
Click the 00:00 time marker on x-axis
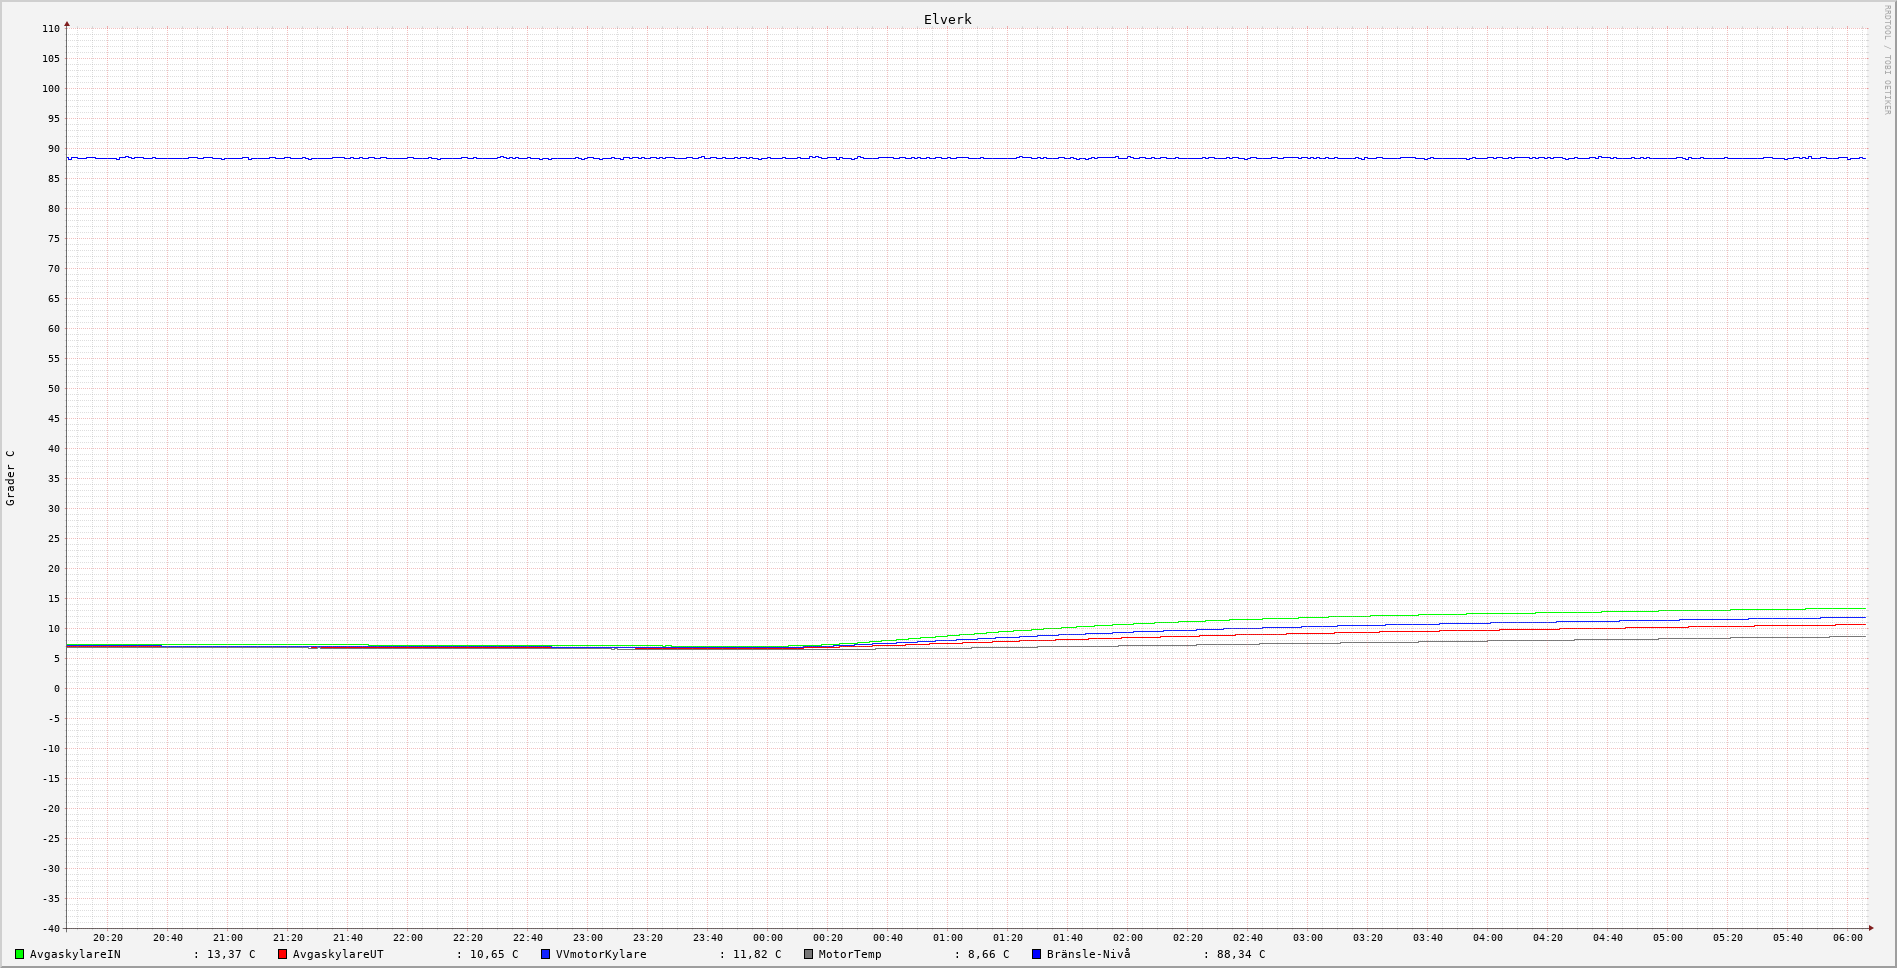tap(768, 938)
